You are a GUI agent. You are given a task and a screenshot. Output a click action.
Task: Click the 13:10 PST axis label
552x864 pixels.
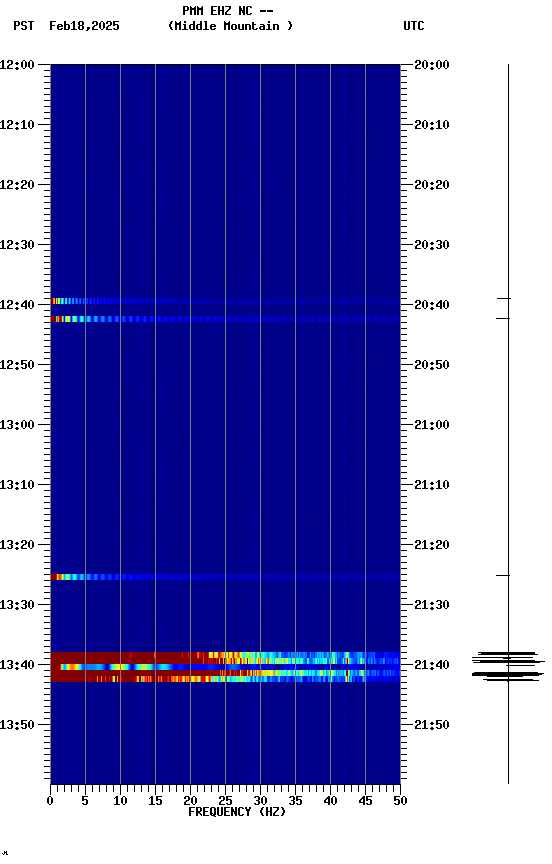(17, 485)
